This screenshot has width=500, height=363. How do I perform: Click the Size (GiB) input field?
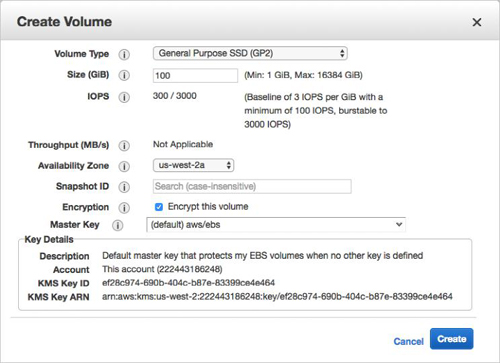click(195, 76)
